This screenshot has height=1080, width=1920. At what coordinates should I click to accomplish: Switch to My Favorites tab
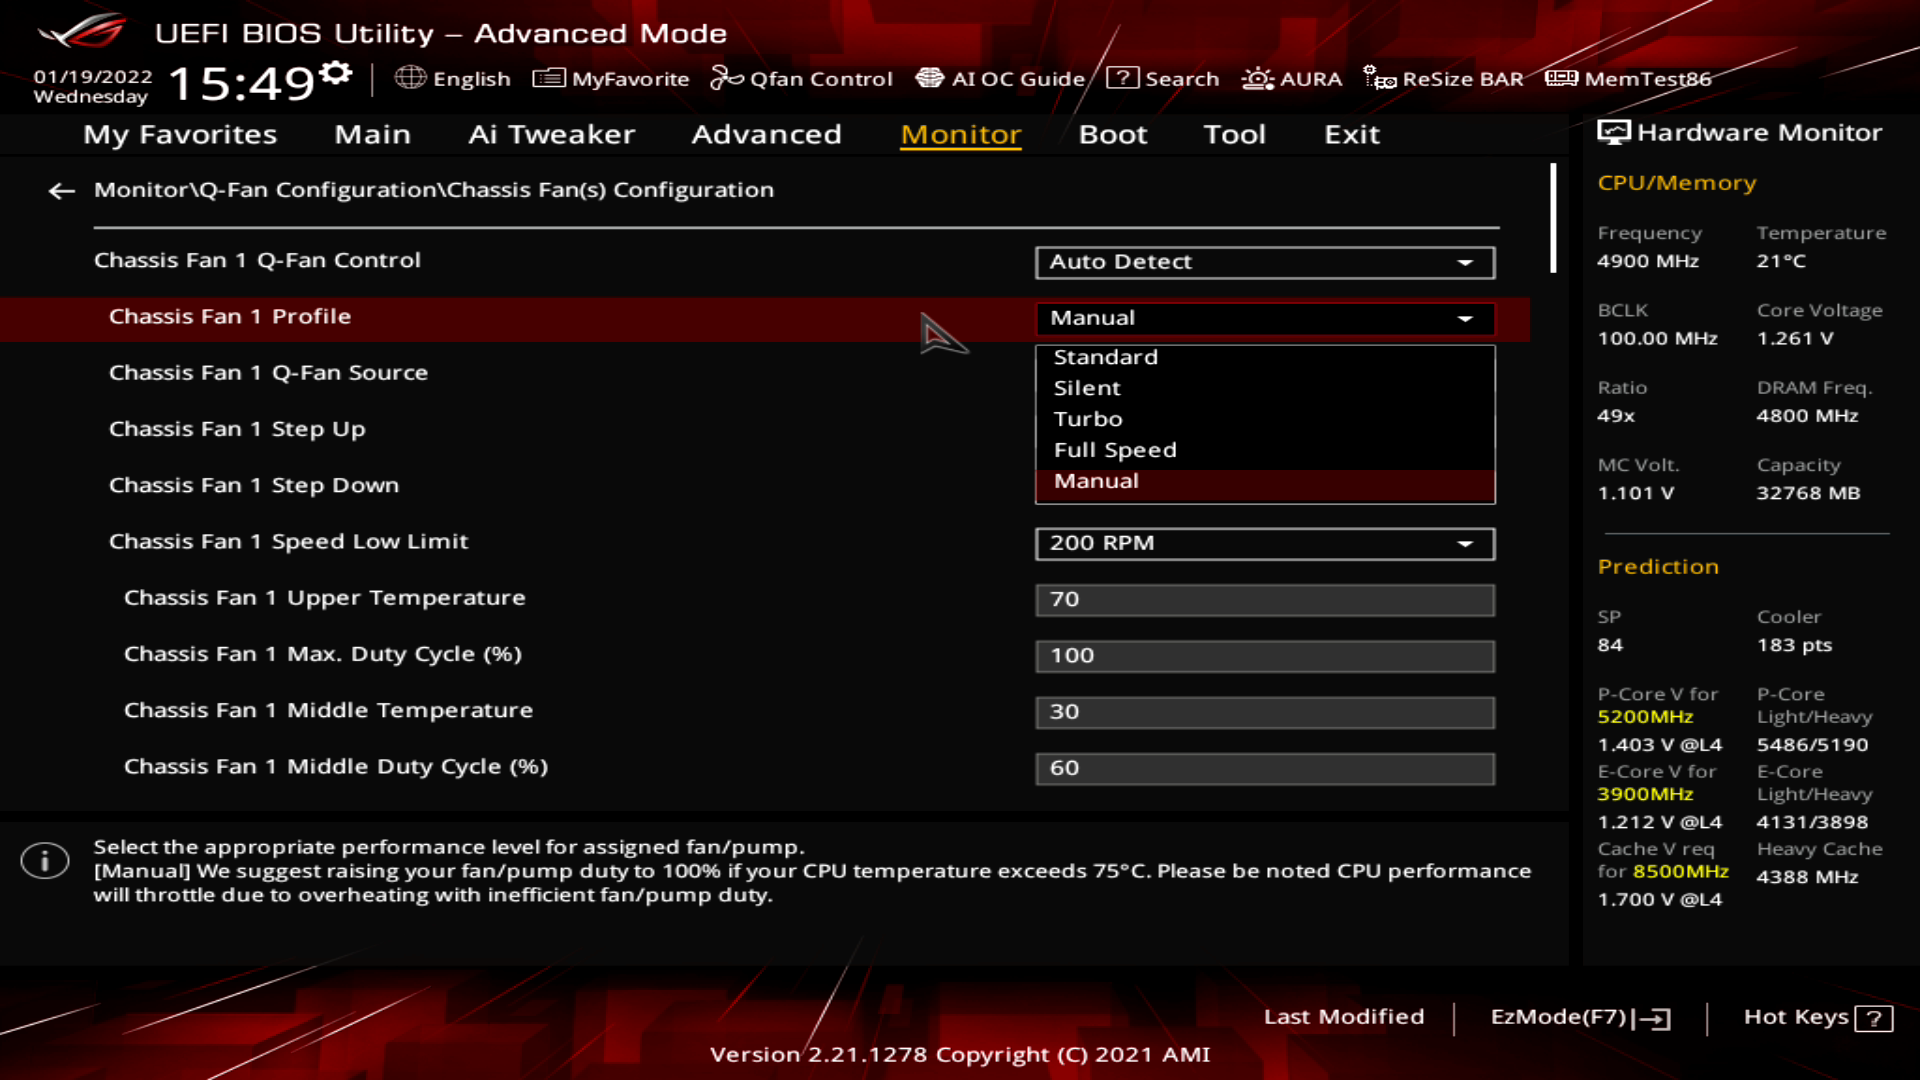tap(180, 134)
